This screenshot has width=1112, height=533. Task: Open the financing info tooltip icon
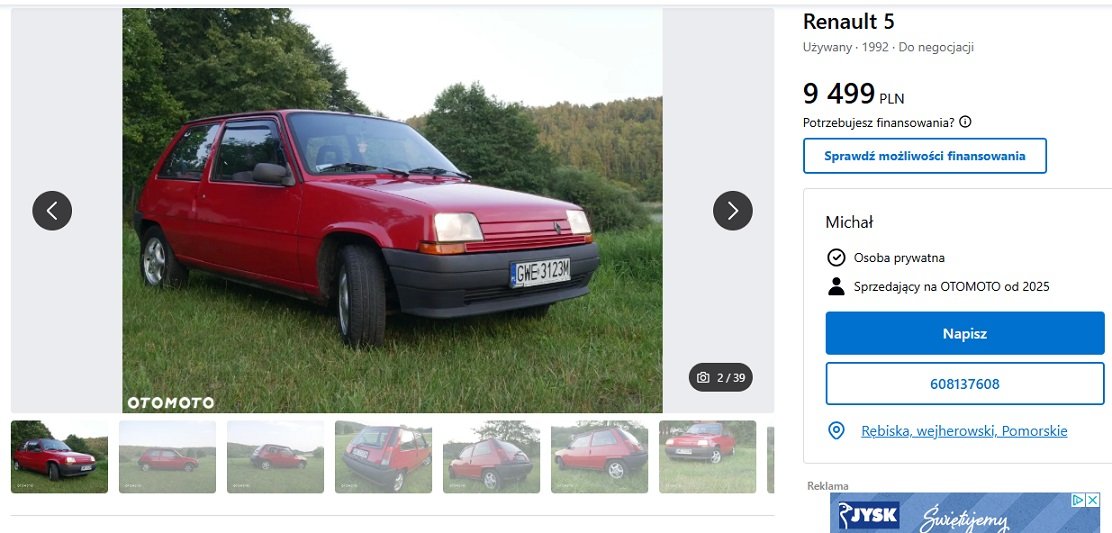(x=965, y=122)
